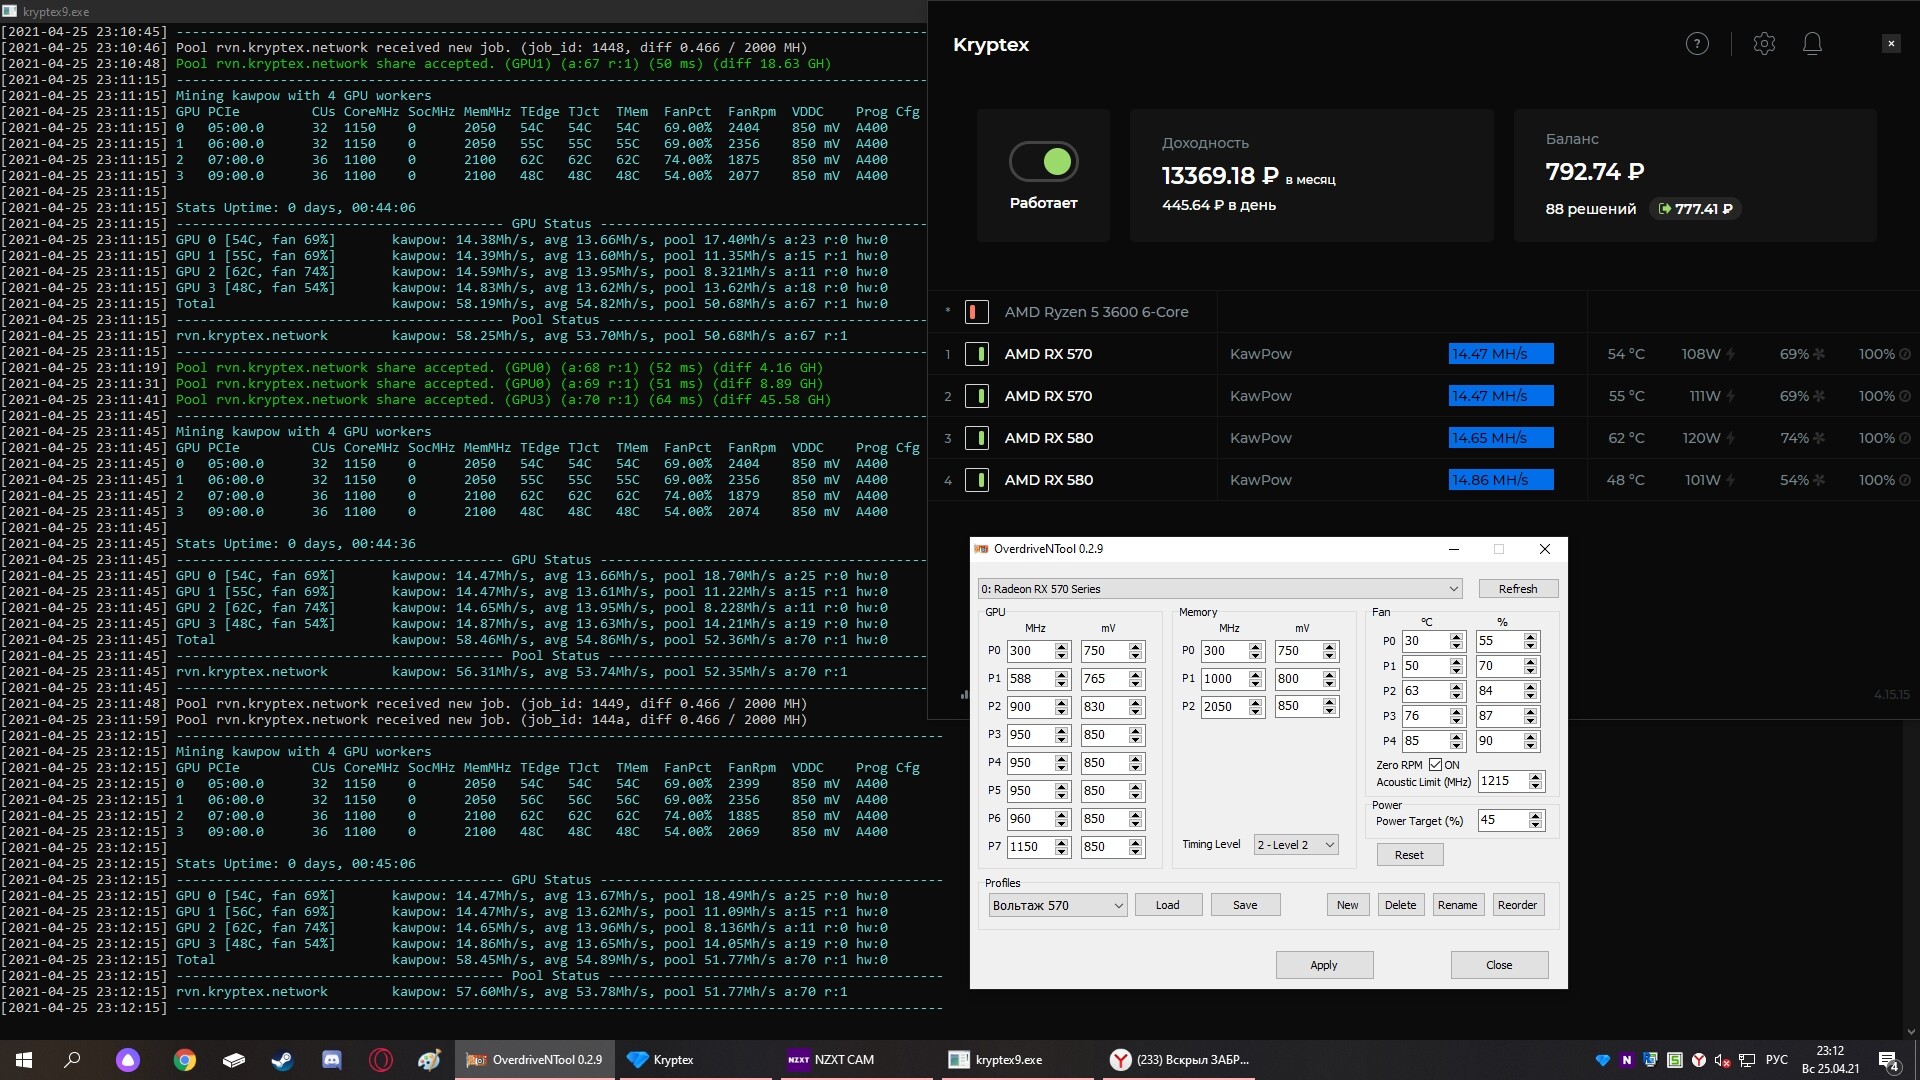Switch the РУС input language indicator
Image resolution: width=1920 pixels, height=1080 pixels.
[1777, 1060]
